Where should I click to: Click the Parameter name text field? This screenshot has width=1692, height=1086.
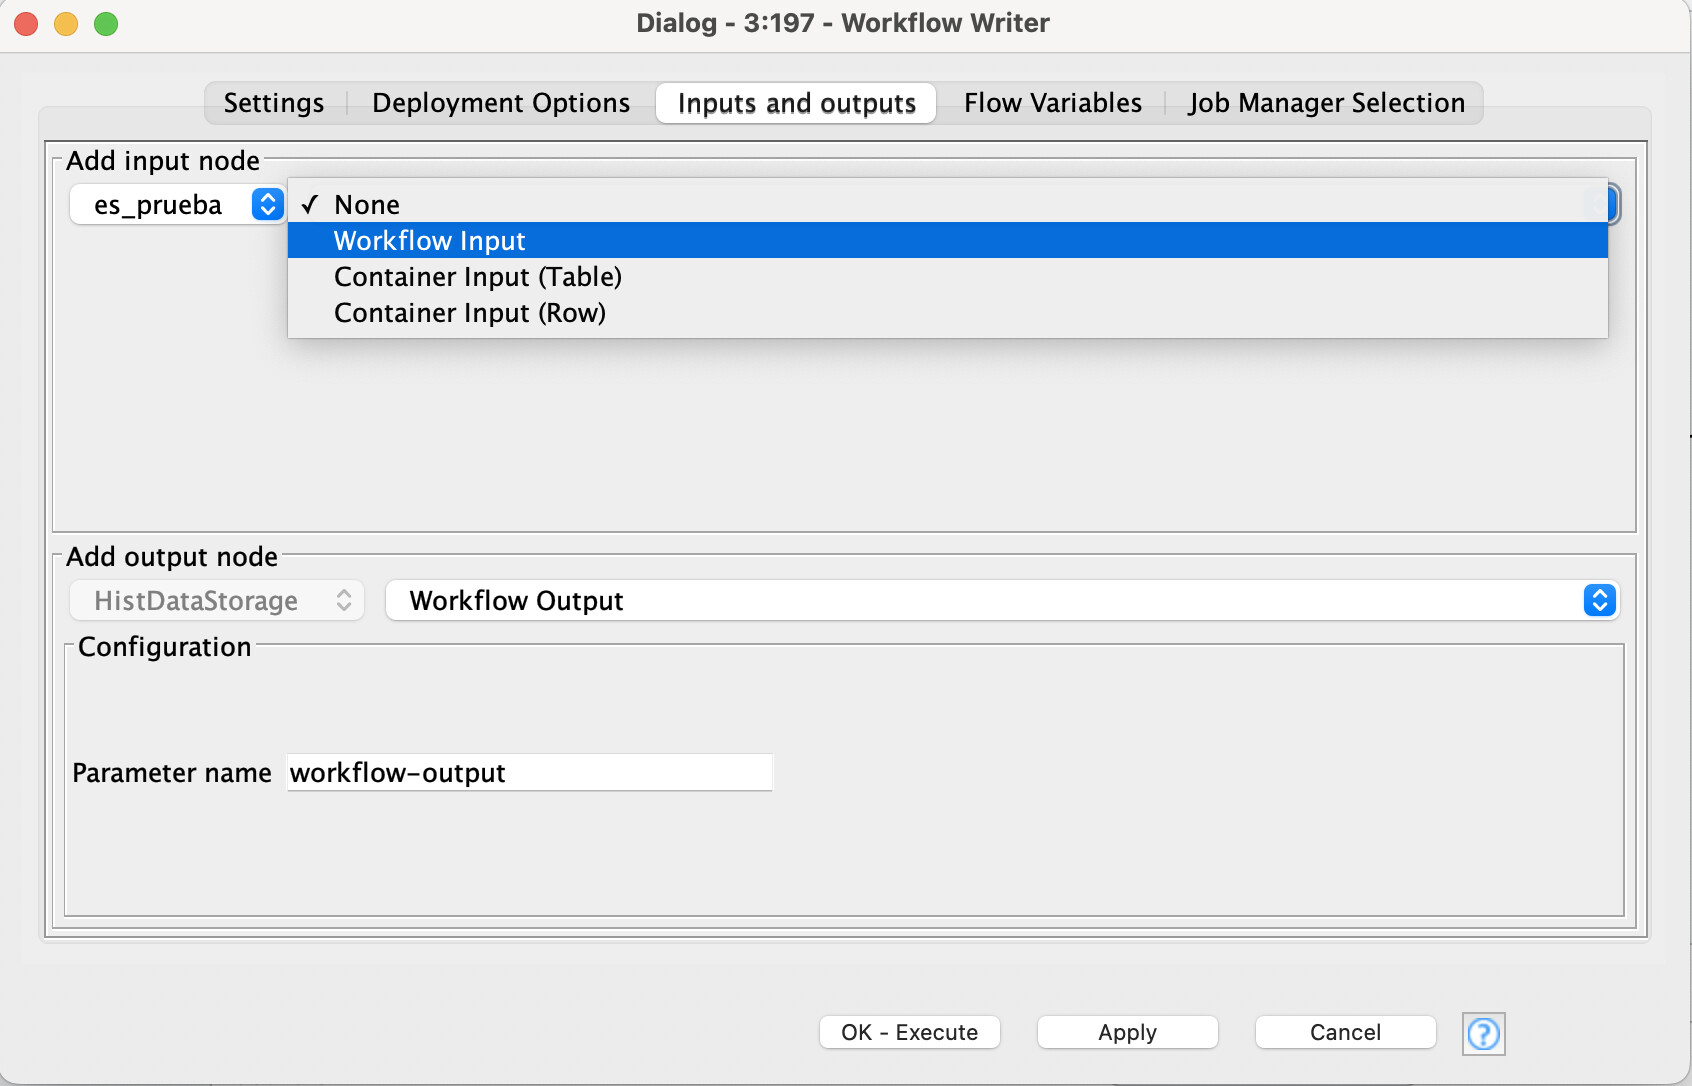pyautogui.click(x=529, y=773)
